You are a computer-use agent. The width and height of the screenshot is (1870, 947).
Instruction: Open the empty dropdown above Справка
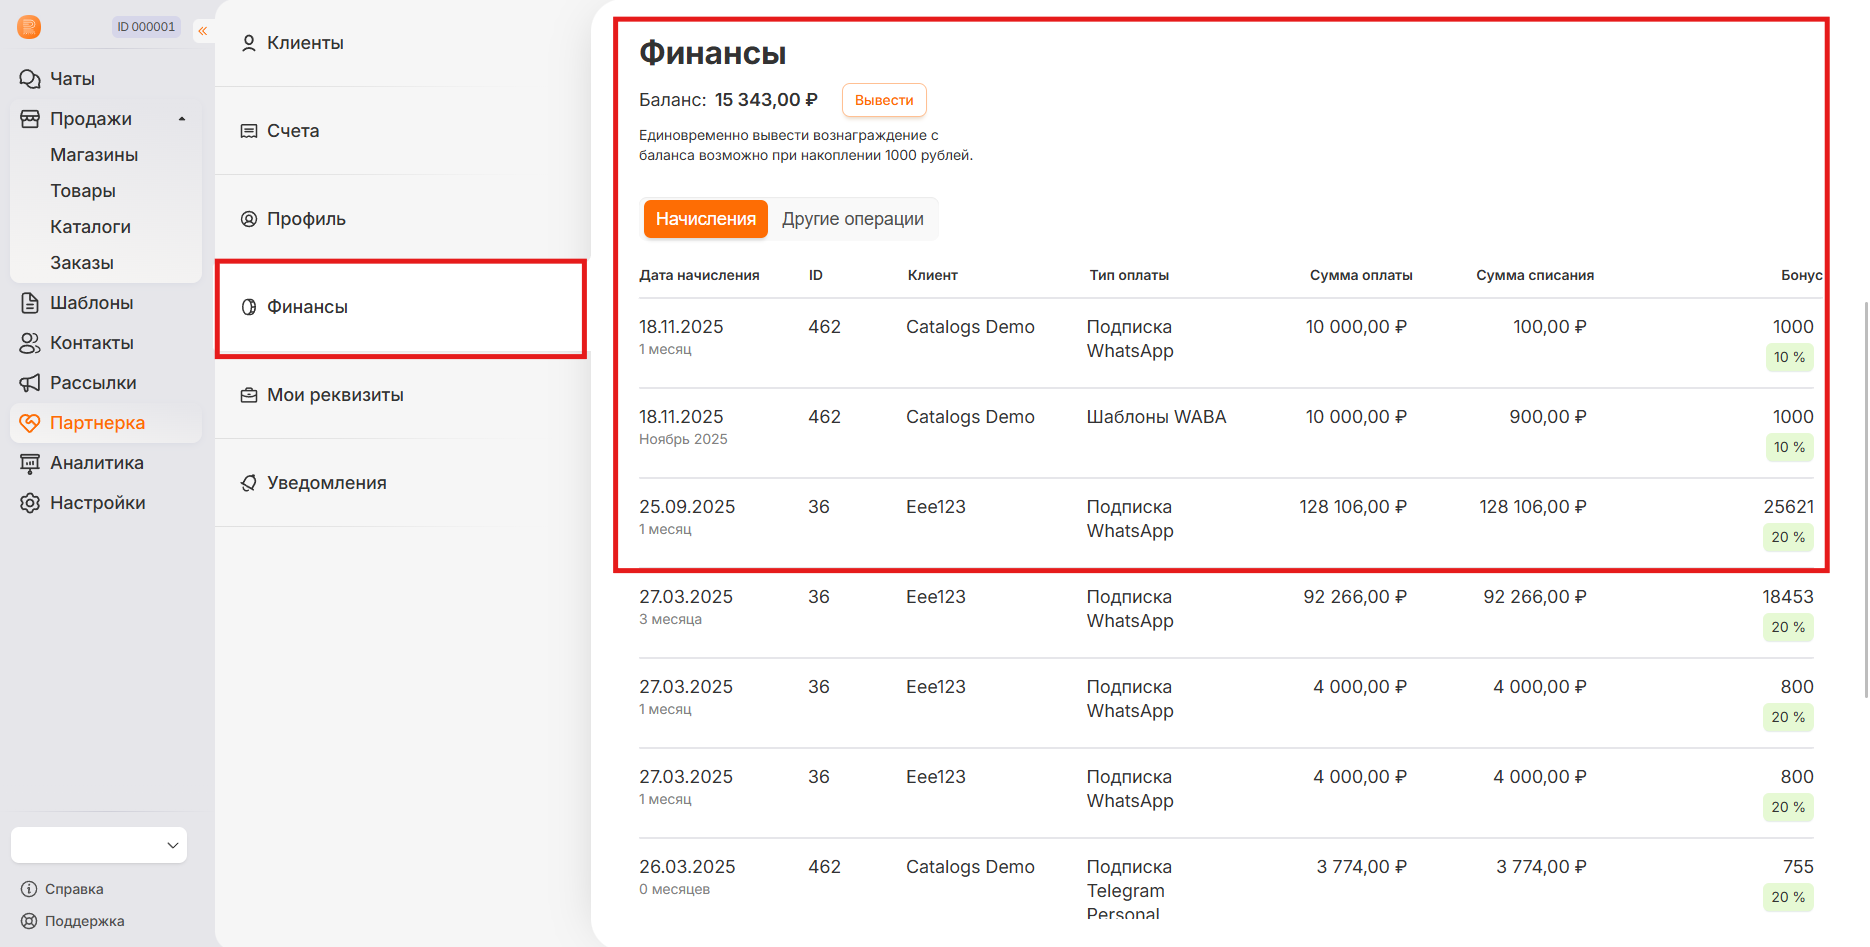point(99,845)
